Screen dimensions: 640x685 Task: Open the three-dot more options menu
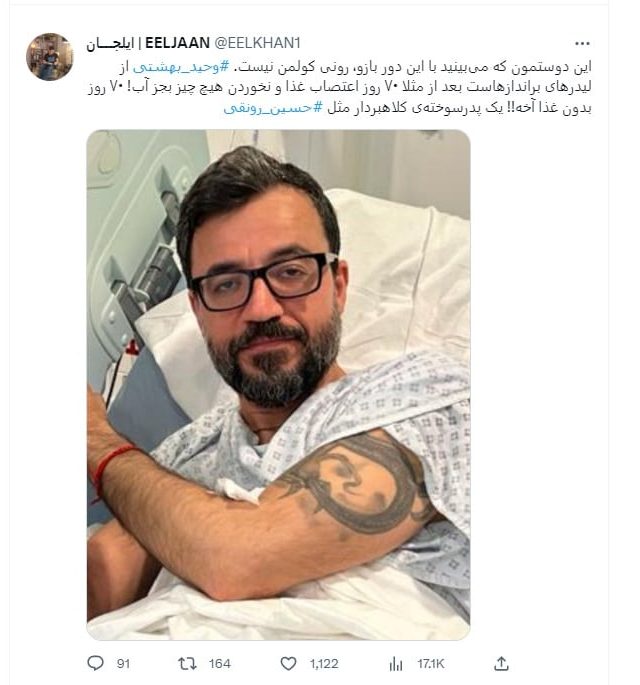tap(582, 43)
